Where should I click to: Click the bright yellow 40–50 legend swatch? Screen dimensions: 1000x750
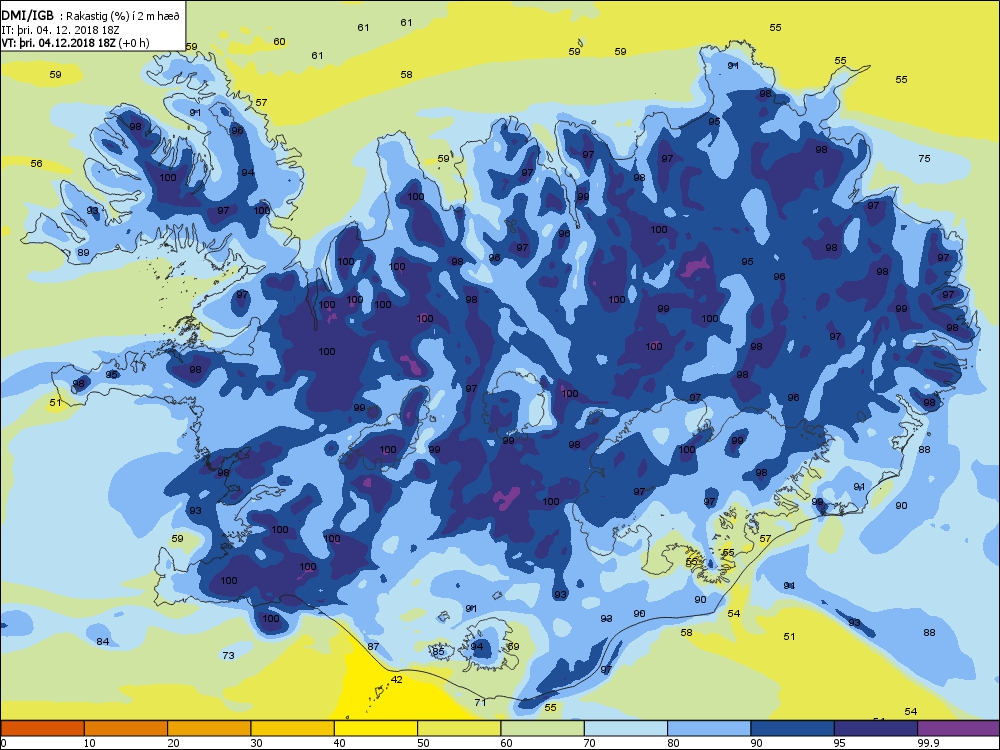[376, 728]
